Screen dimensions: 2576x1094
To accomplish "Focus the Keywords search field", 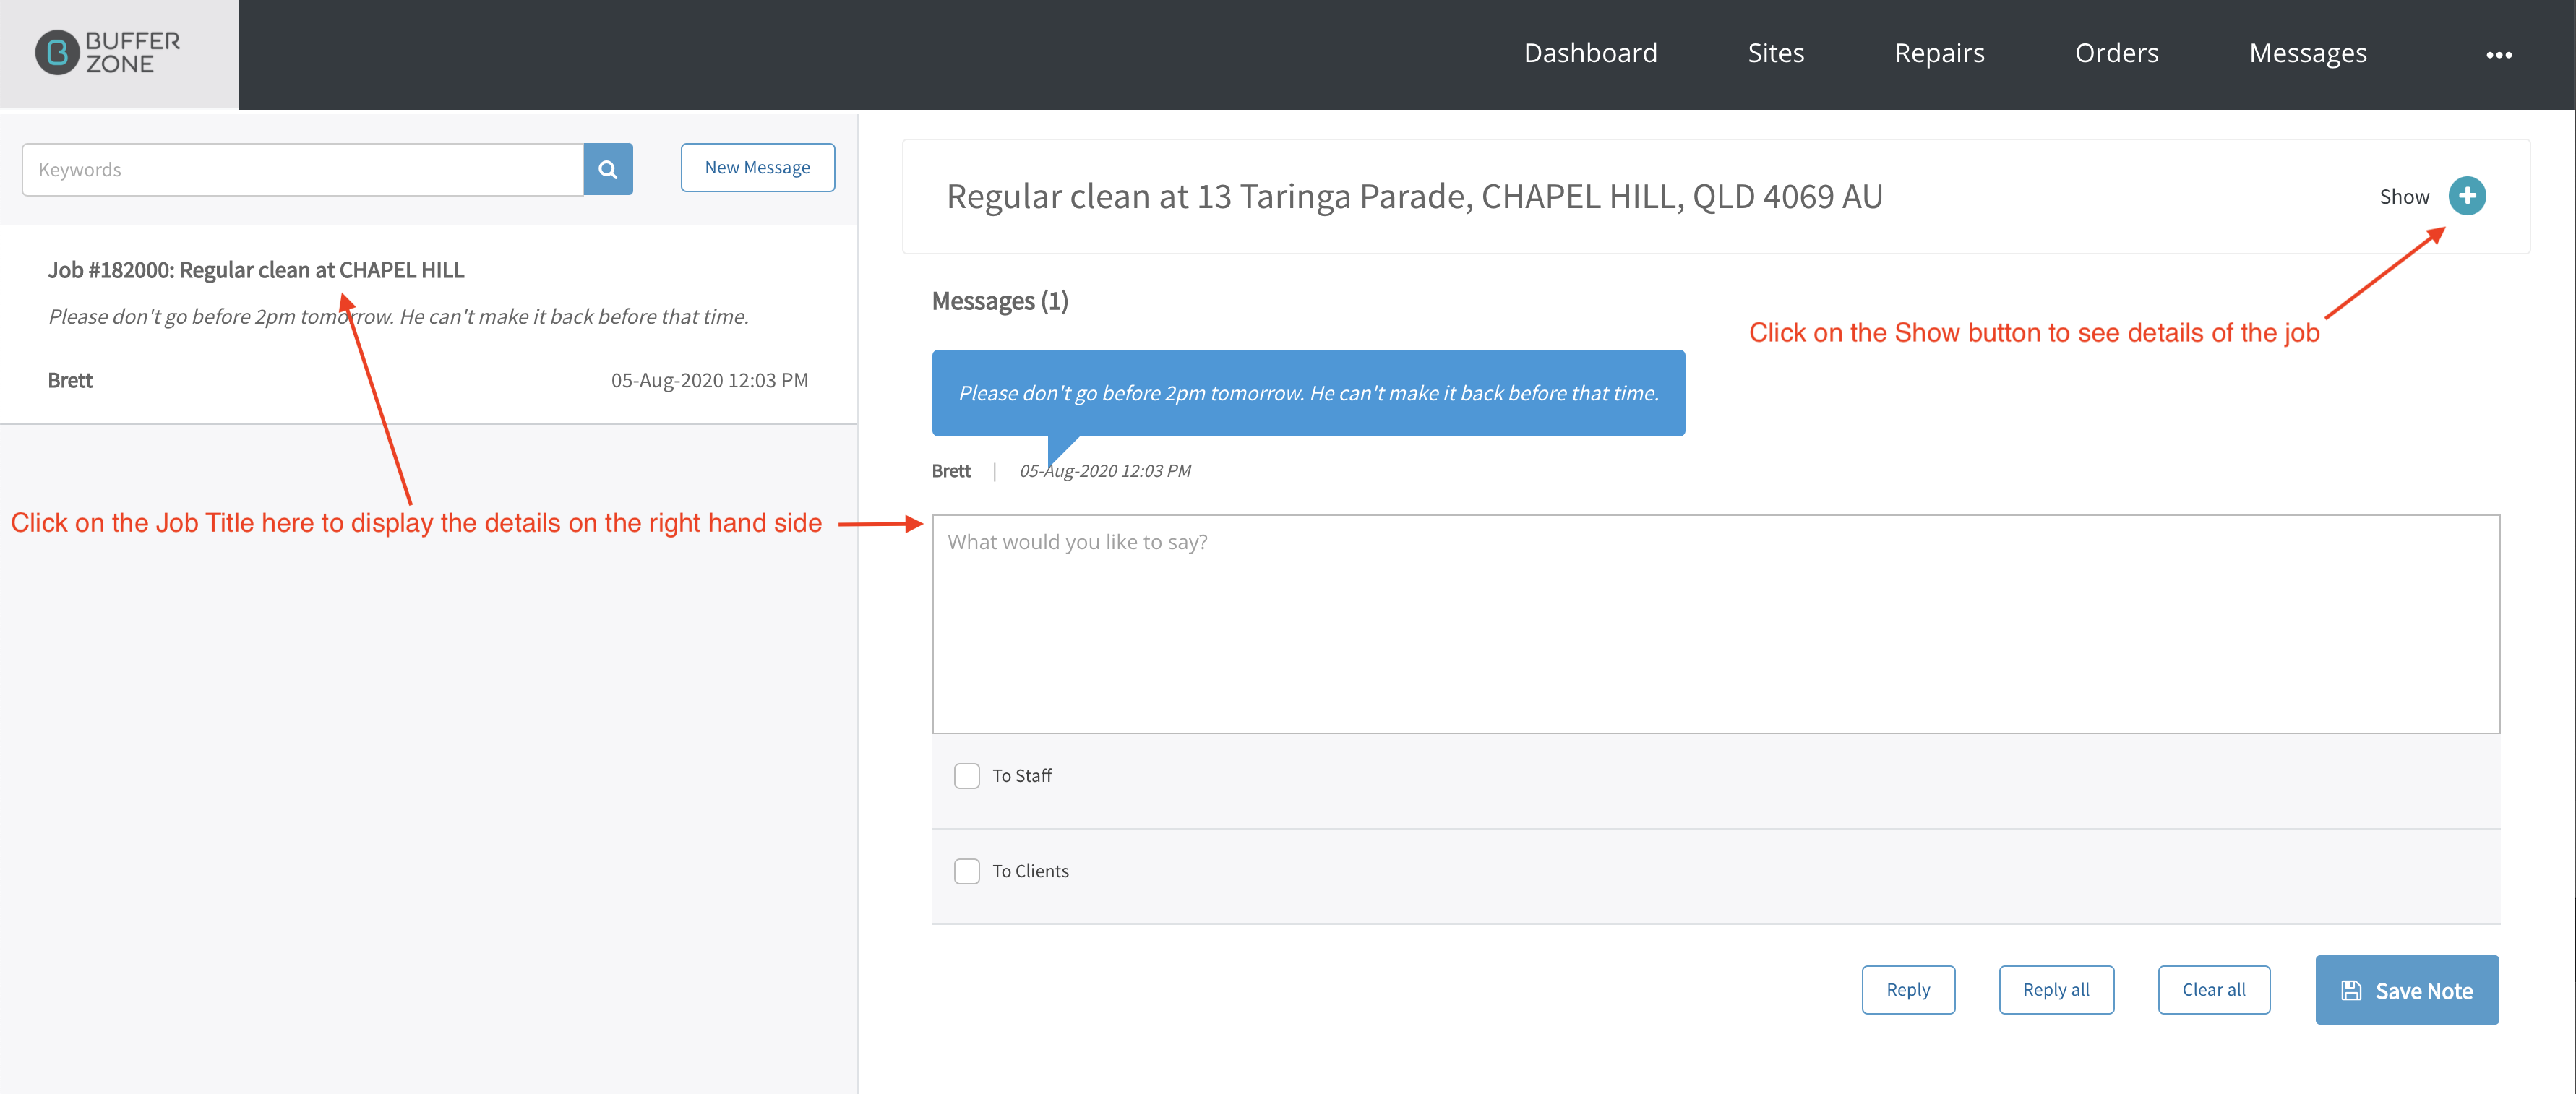I will [302, 169].
